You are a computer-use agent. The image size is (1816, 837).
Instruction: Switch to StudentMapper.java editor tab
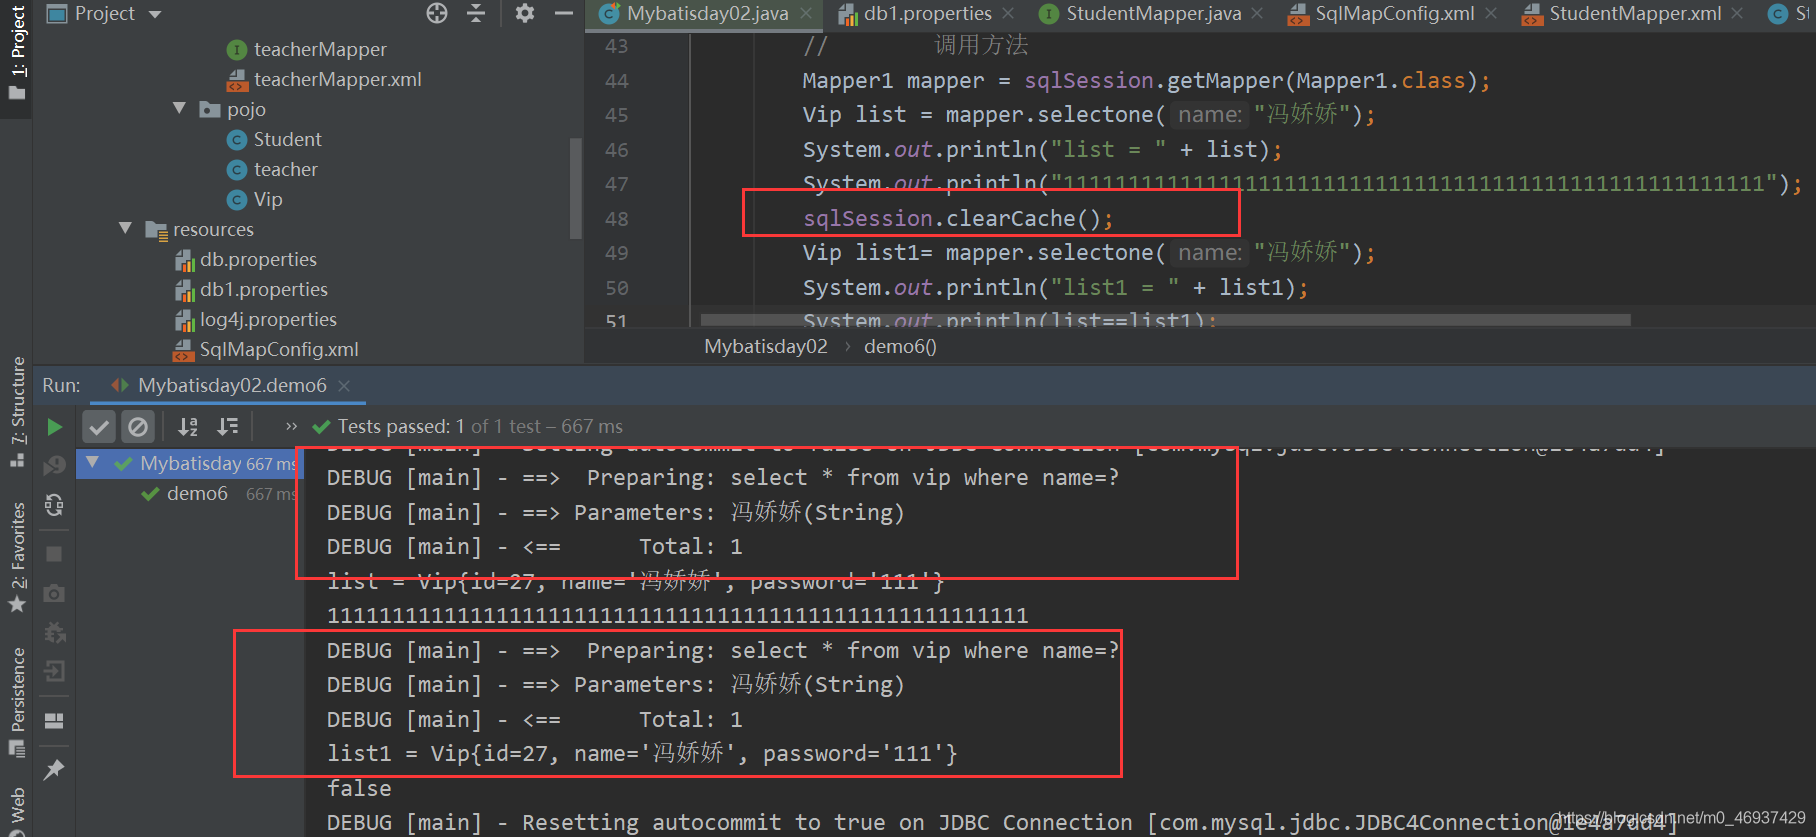[x=1153, y=13]
